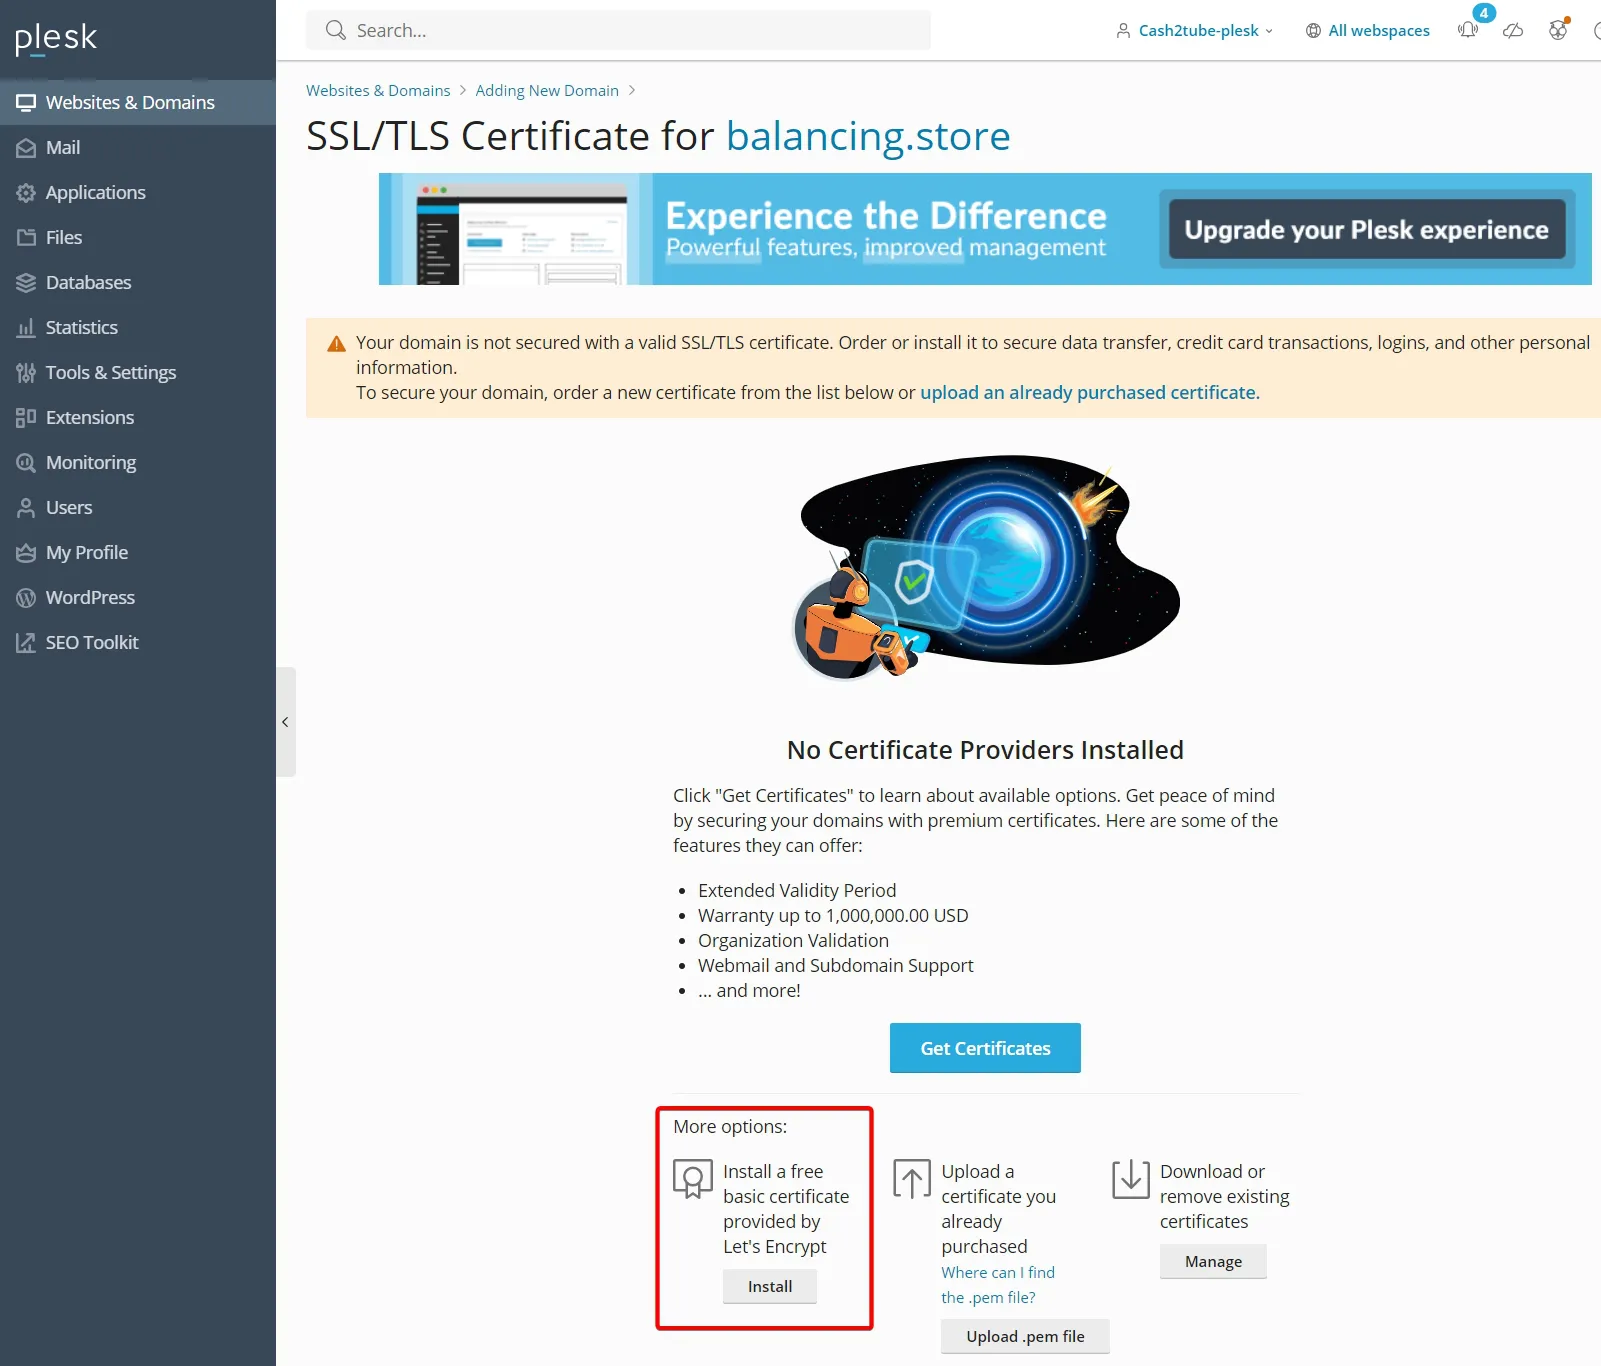The image size is (1601, 1366).
Task: Open Statistics in the sidebar
Action: click(138, 327)
